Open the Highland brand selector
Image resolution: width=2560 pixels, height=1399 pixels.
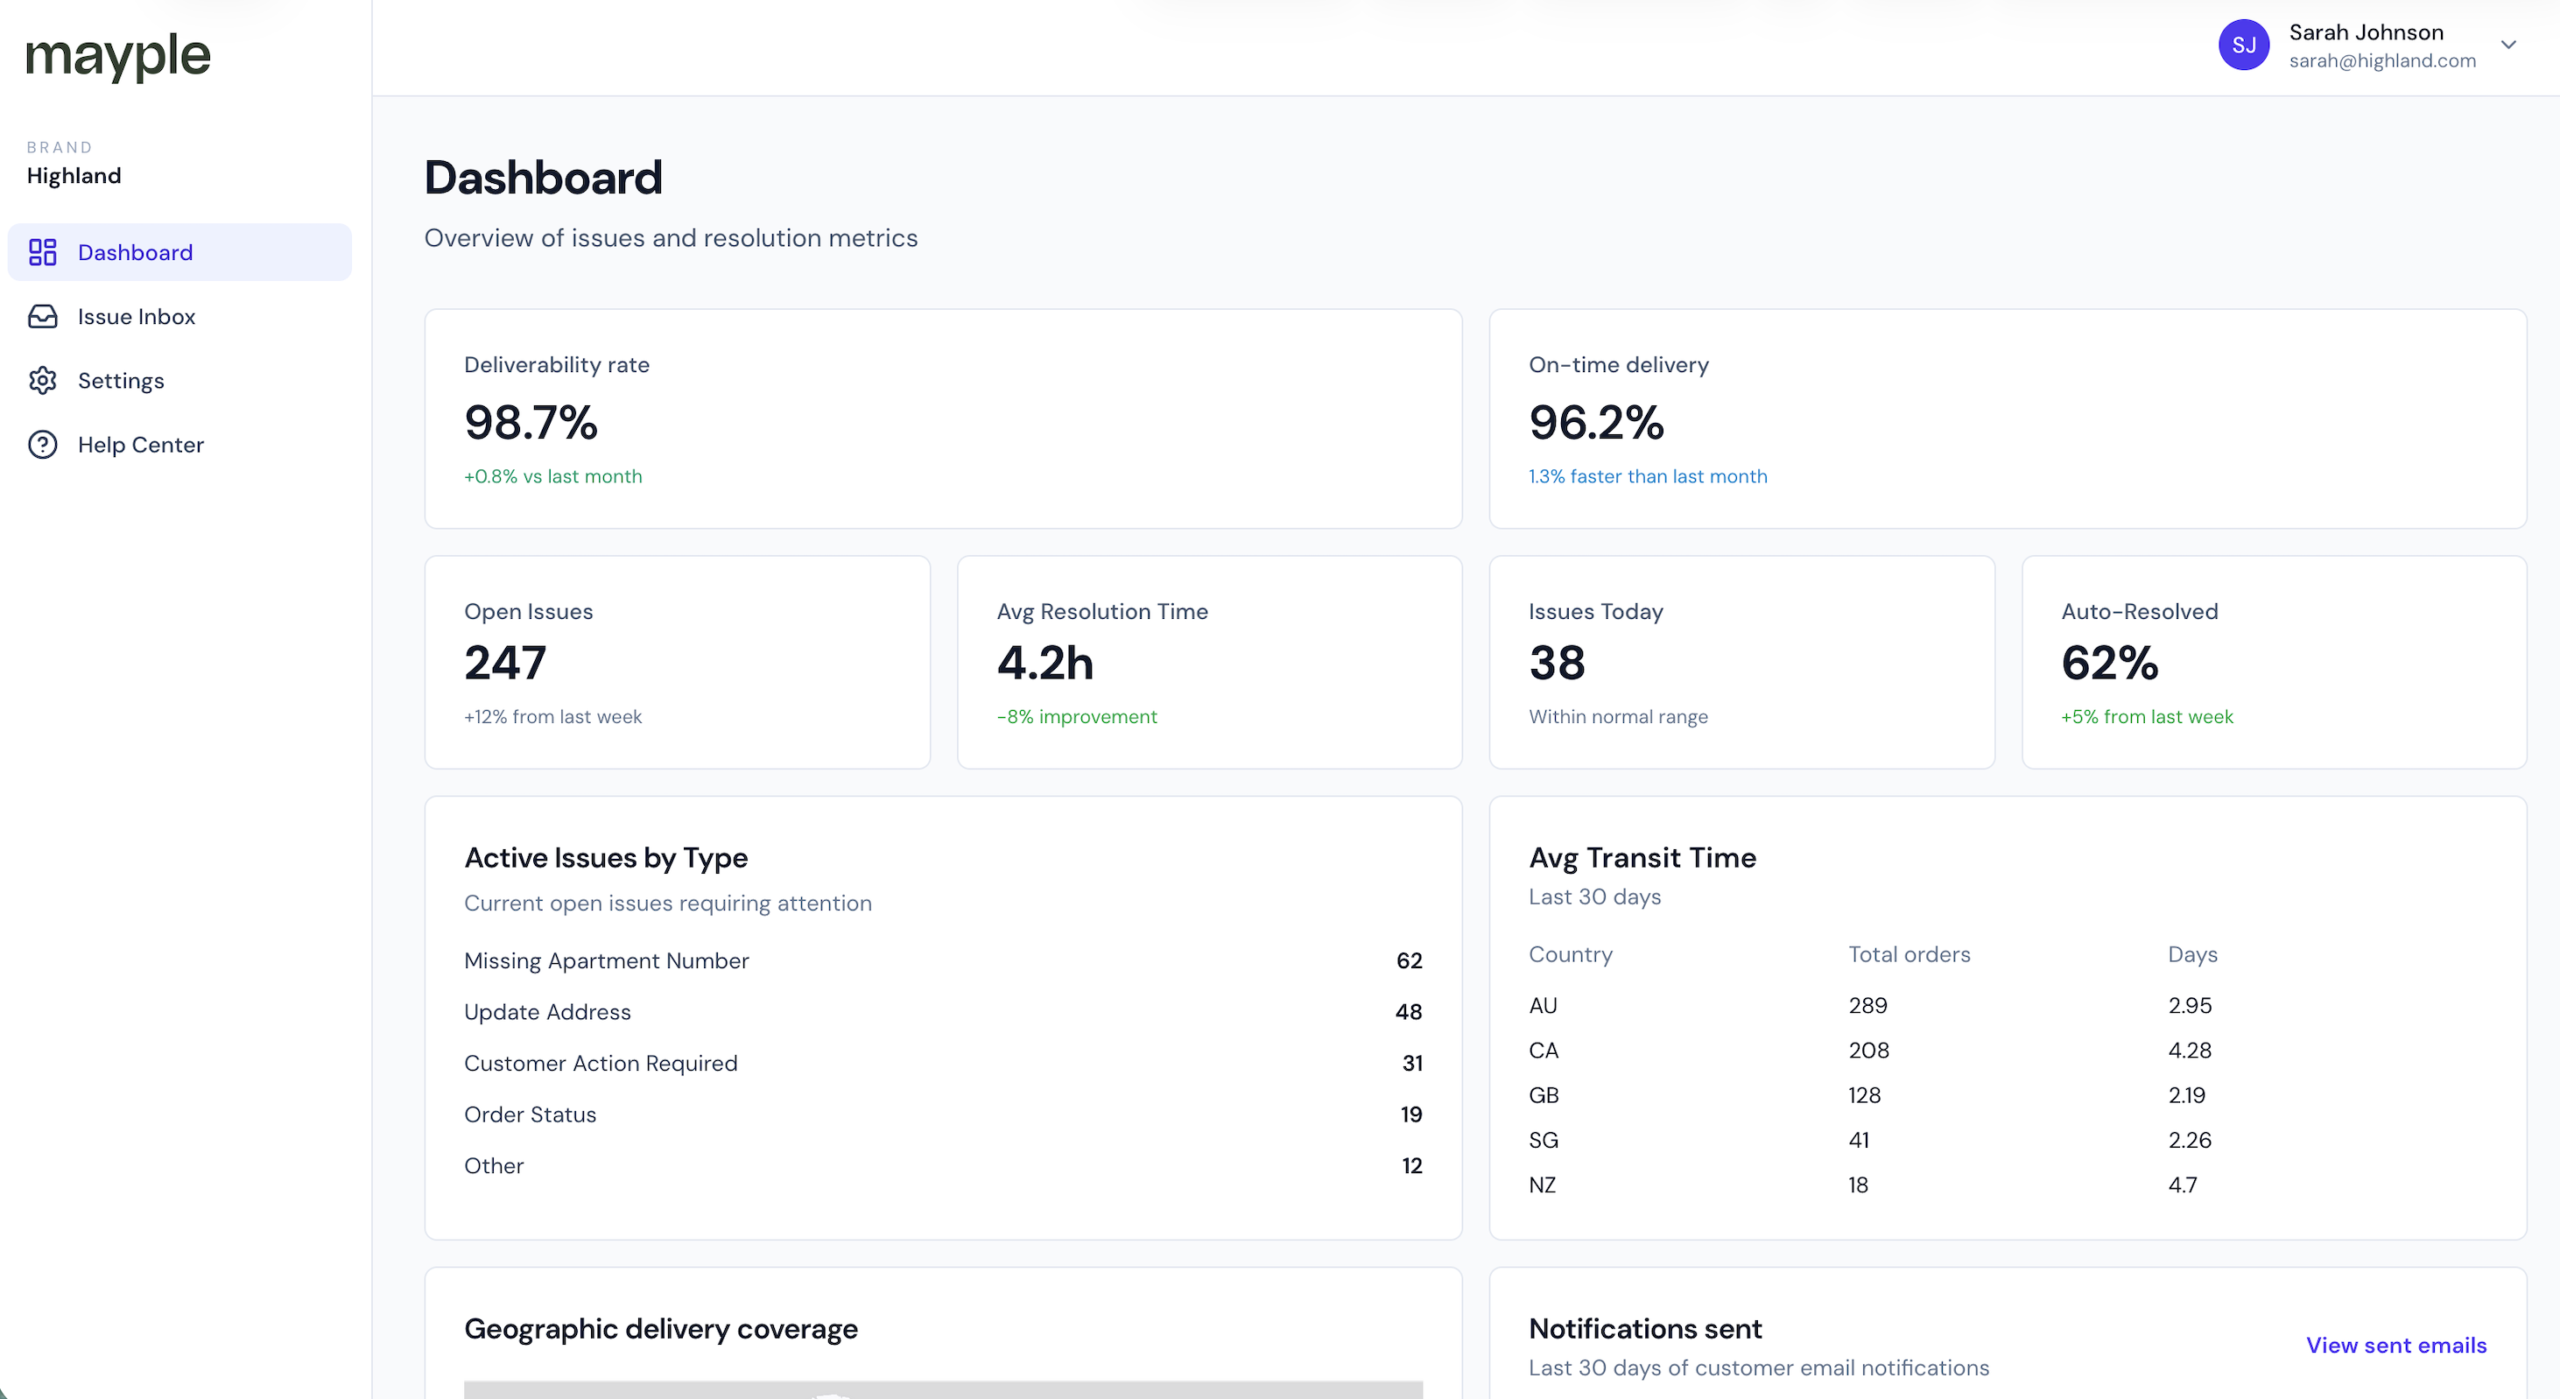[74, 176]
